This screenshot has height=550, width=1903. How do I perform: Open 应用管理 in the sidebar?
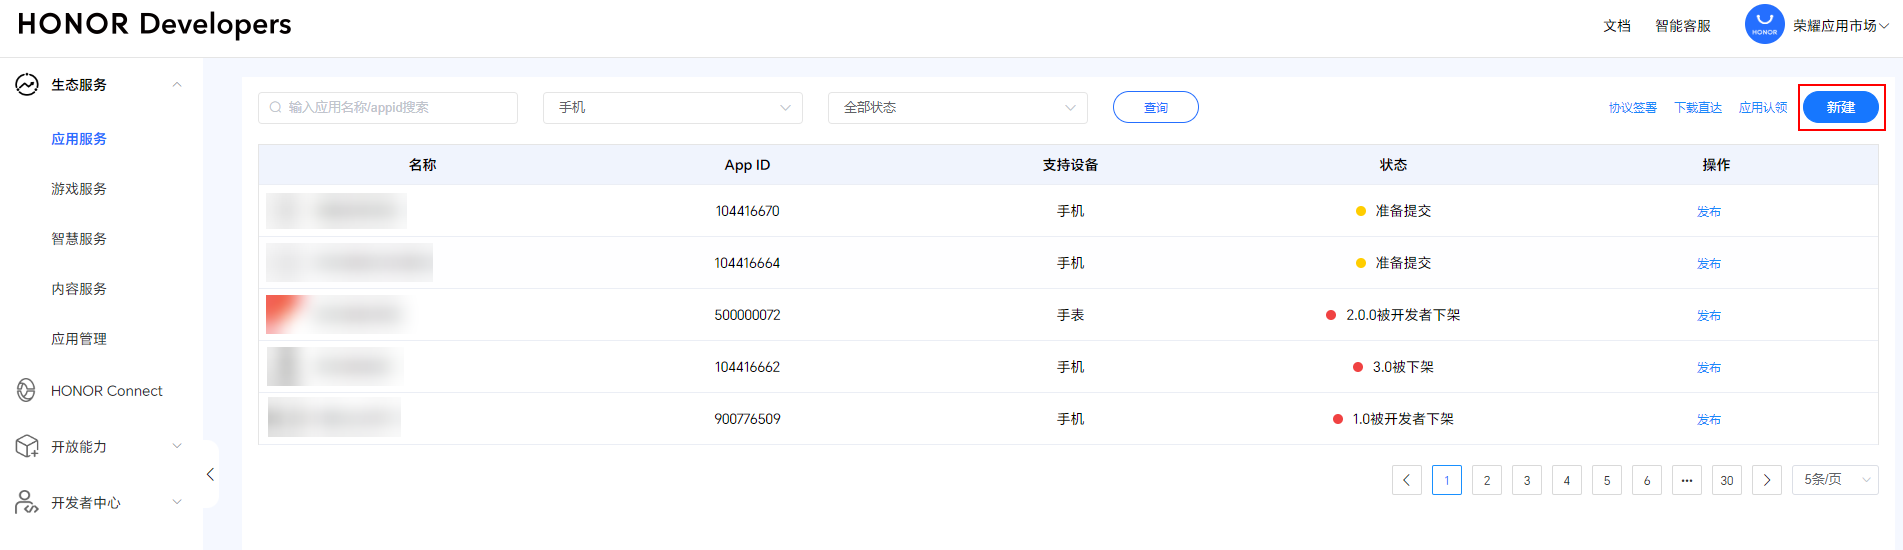tap(79, 339)
